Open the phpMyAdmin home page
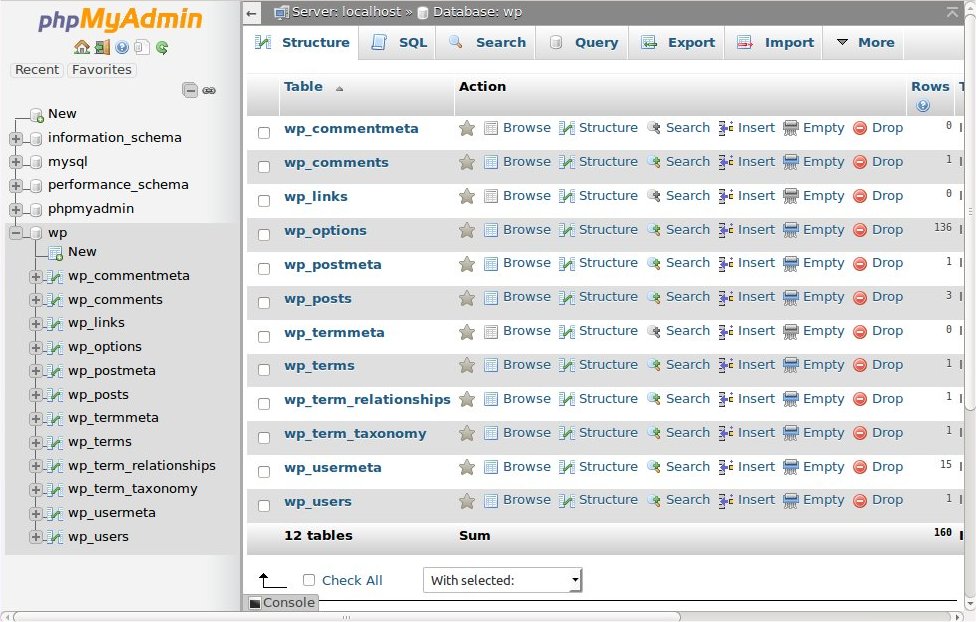The width and height of the screenshot is (976, 622). tap(84, 47)
